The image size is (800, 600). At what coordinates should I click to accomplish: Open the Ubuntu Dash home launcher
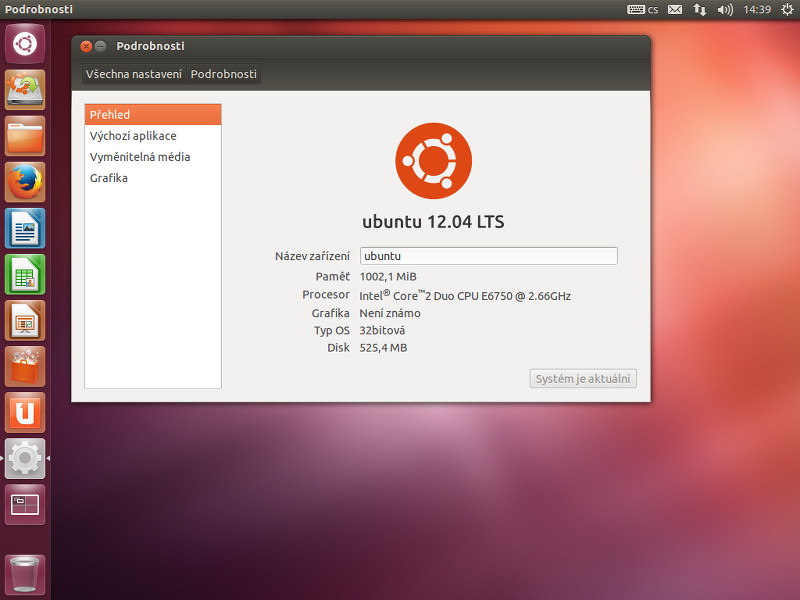point(25,43)
